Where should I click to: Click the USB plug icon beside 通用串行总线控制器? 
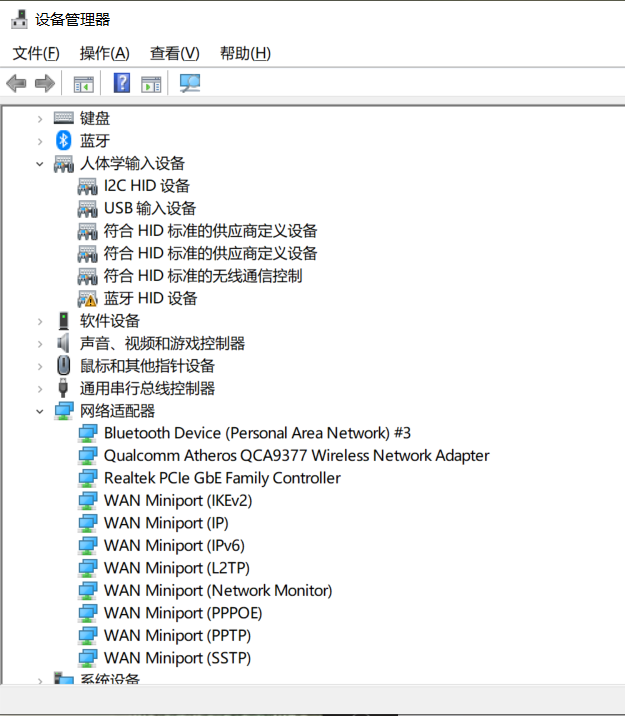[x=63, y=388]
